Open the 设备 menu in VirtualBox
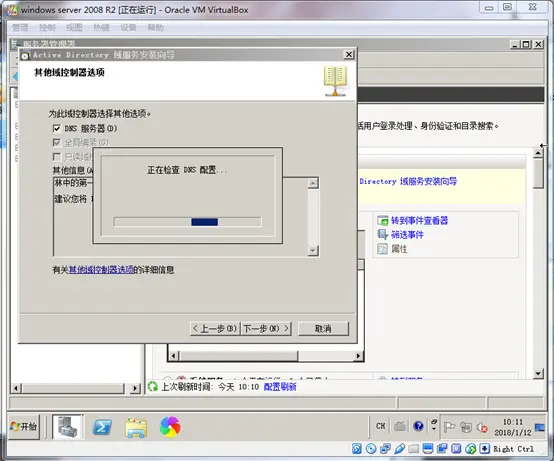The image size is (554, 461). [x=128, y=28]
